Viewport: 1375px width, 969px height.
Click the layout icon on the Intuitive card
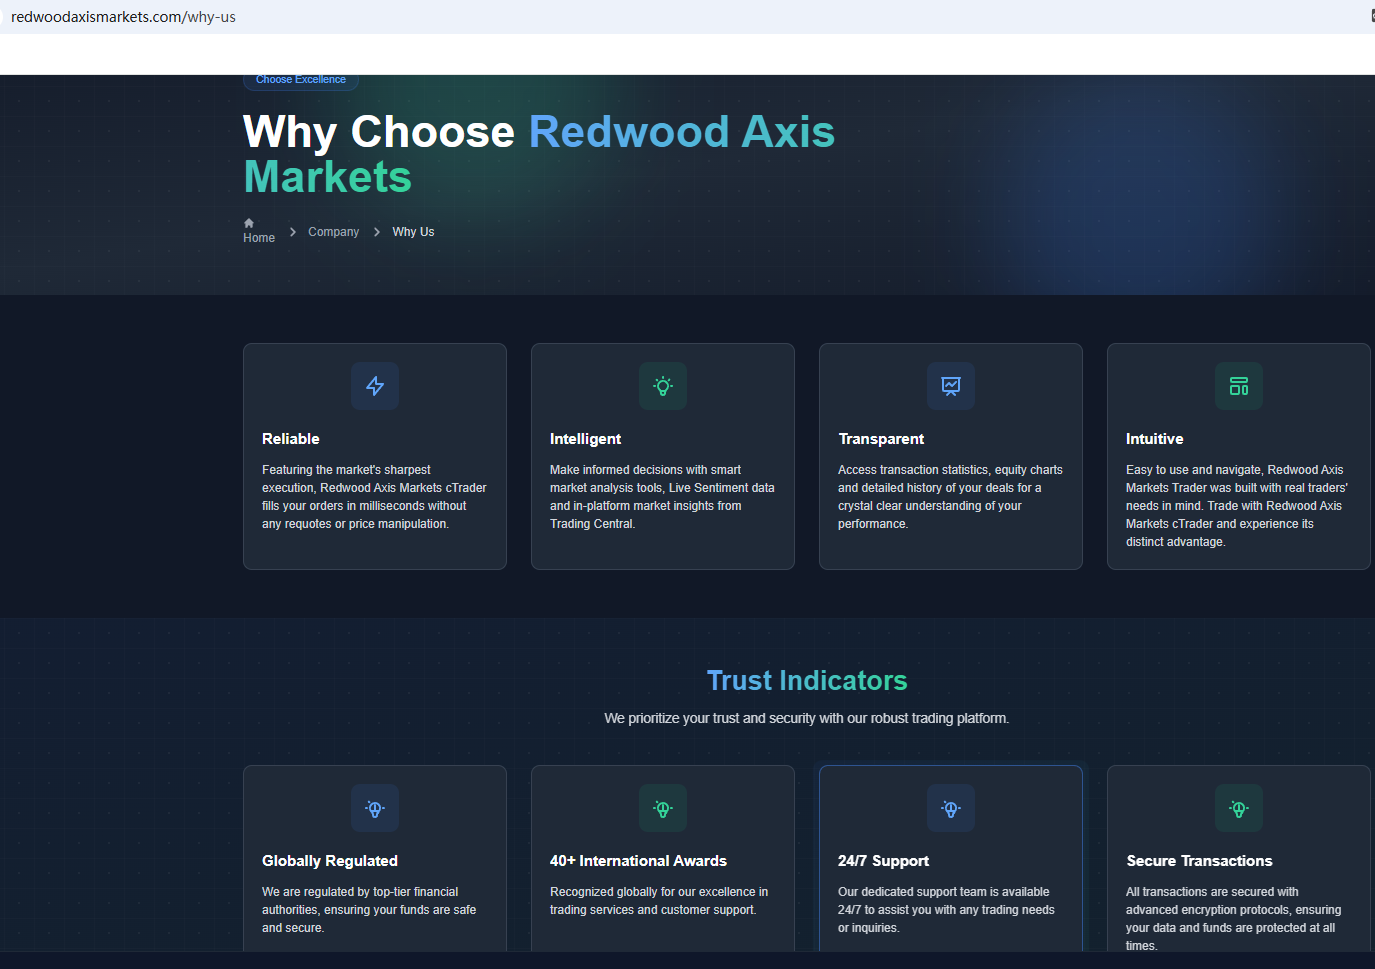(x=1239, y=386)
